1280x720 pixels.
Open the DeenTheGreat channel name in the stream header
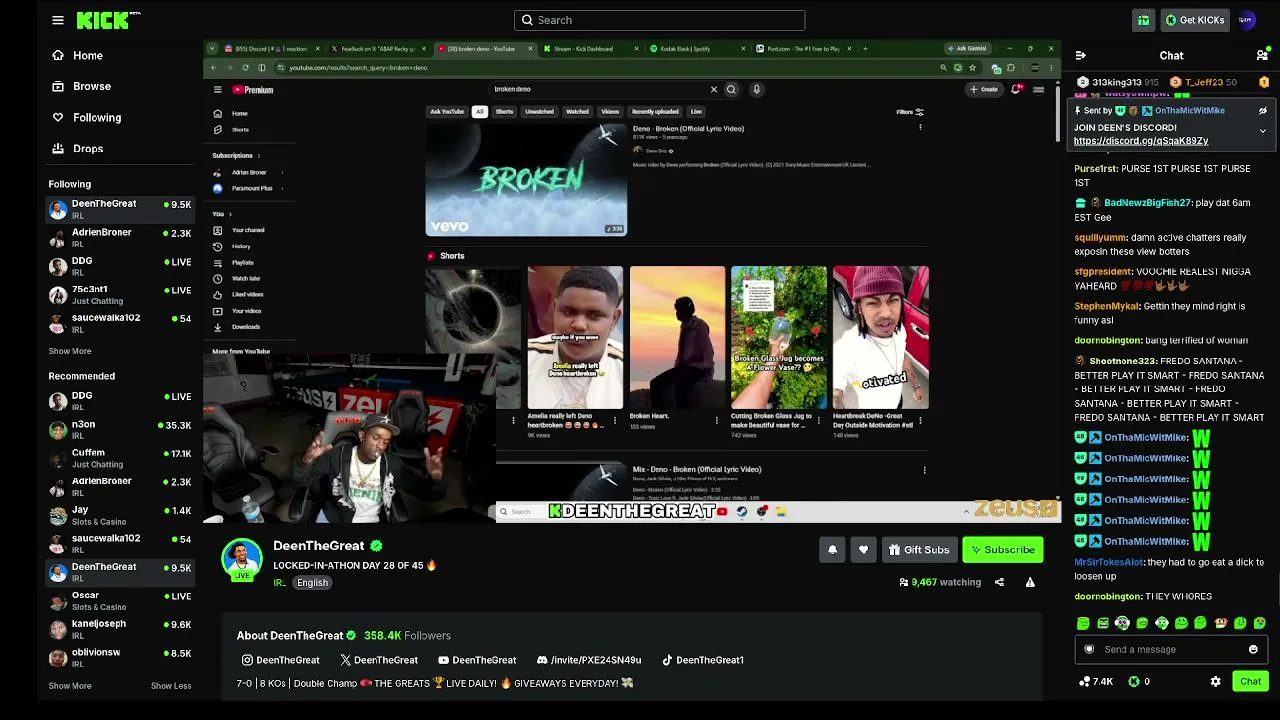(319, 546)
